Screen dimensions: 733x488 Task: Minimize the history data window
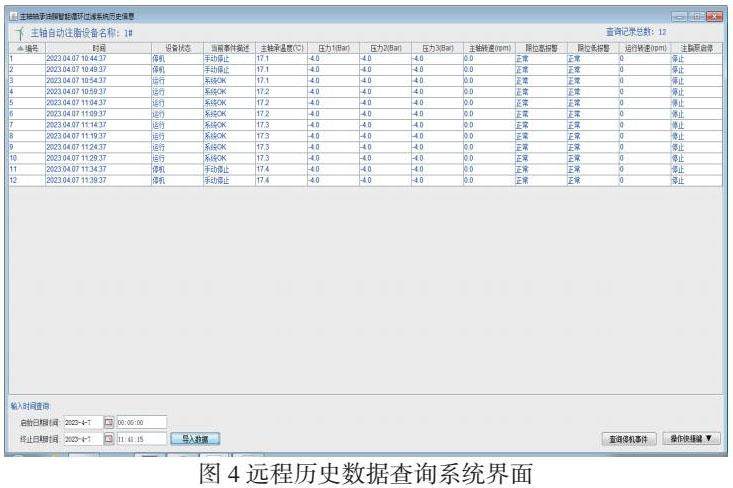pos(679,16)
